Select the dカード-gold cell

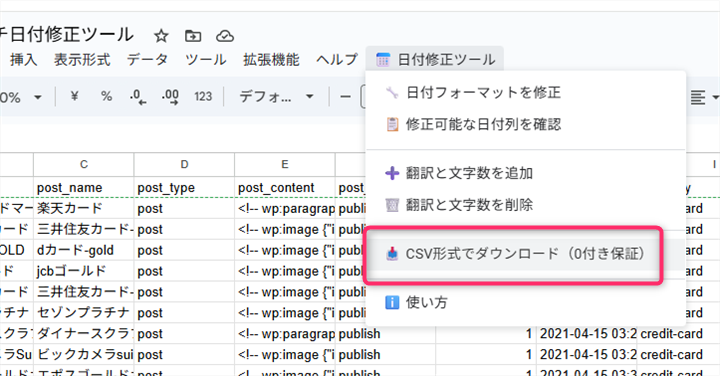coord(84,250)
